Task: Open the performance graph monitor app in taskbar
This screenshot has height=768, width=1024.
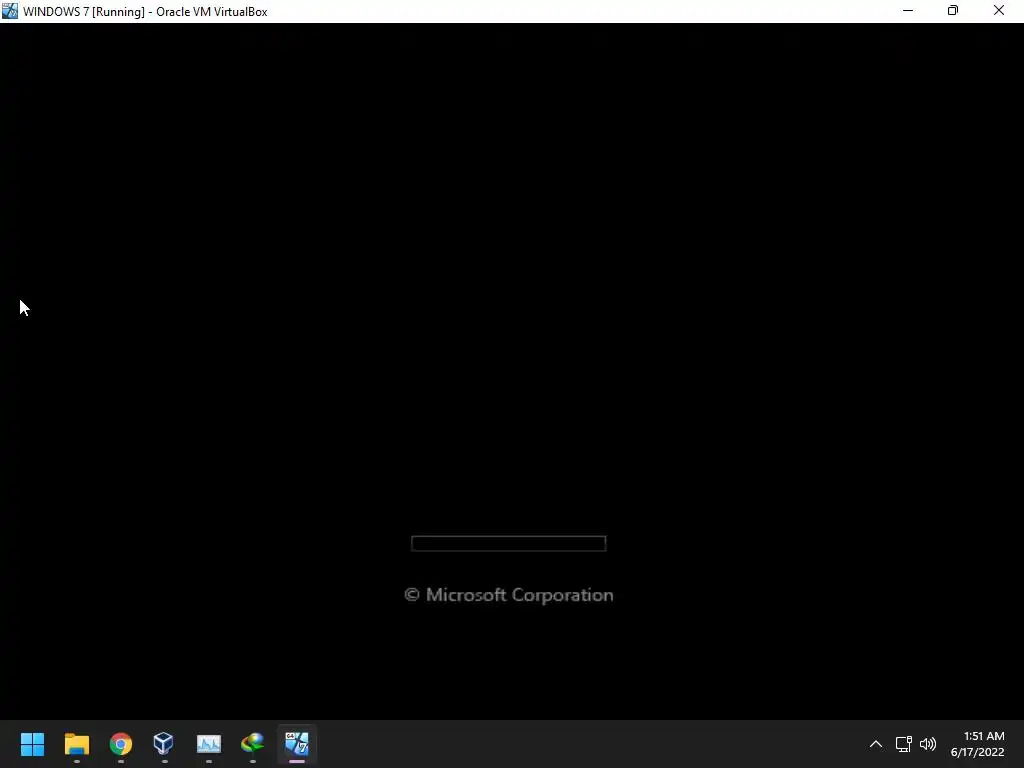Action: coord(208,744)
